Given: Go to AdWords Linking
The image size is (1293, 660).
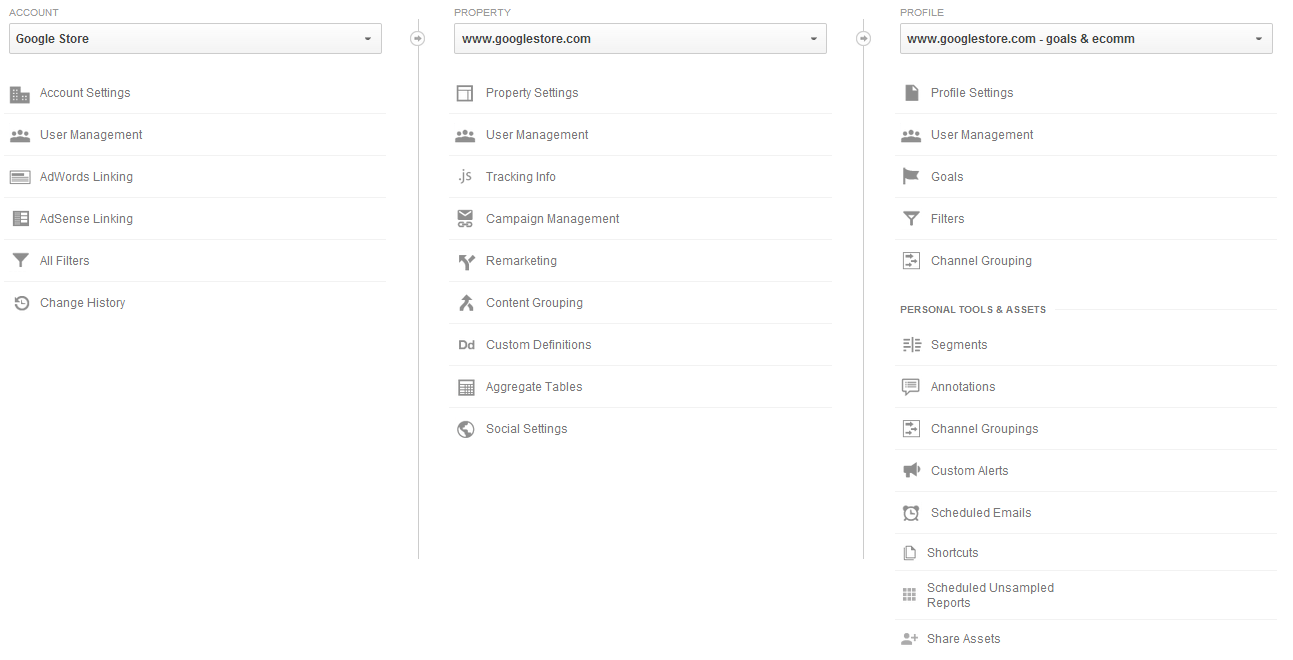Looking at the screenshot, I should [x=86, y=177].
